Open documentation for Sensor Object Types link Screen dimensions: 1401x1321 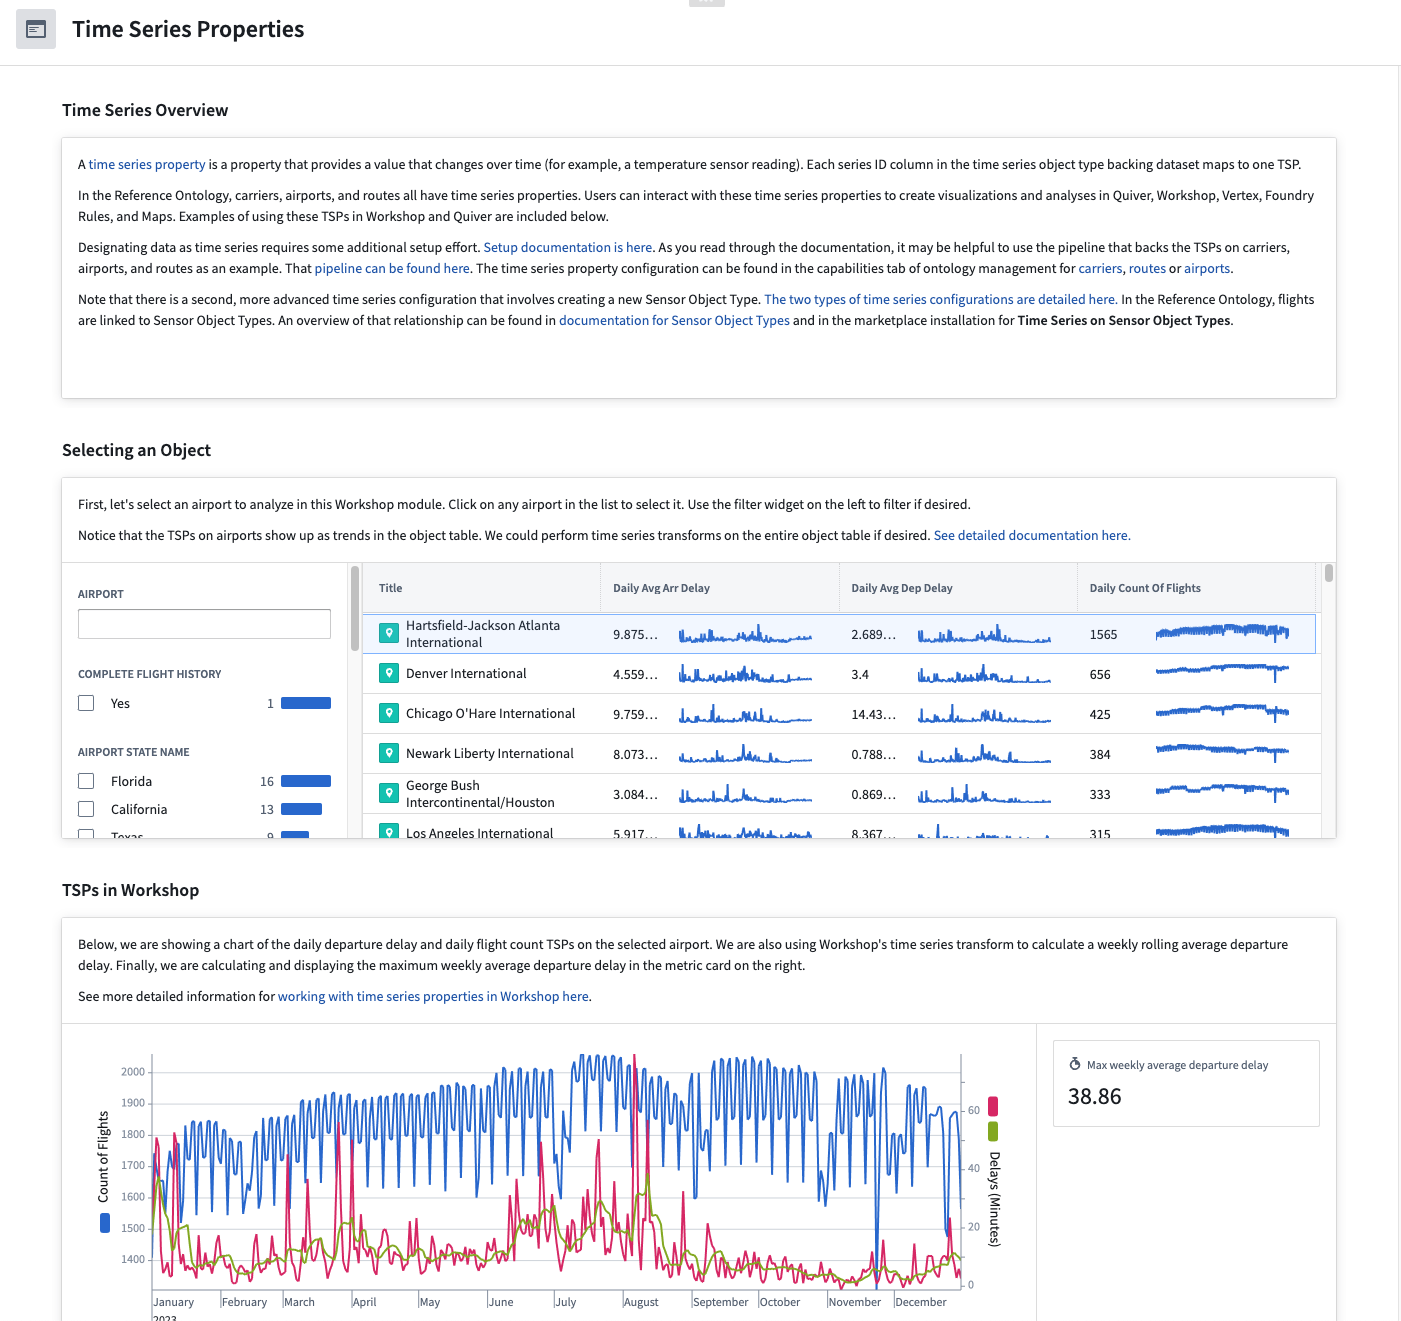pyautogui.click(x=674, y=320)
